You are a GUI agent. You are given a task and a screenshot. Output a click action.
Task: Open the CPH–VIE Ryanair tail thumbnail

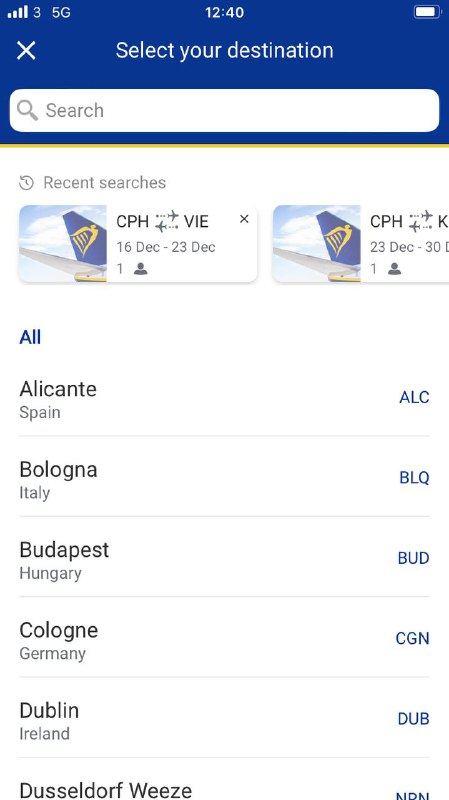point(63,243)
